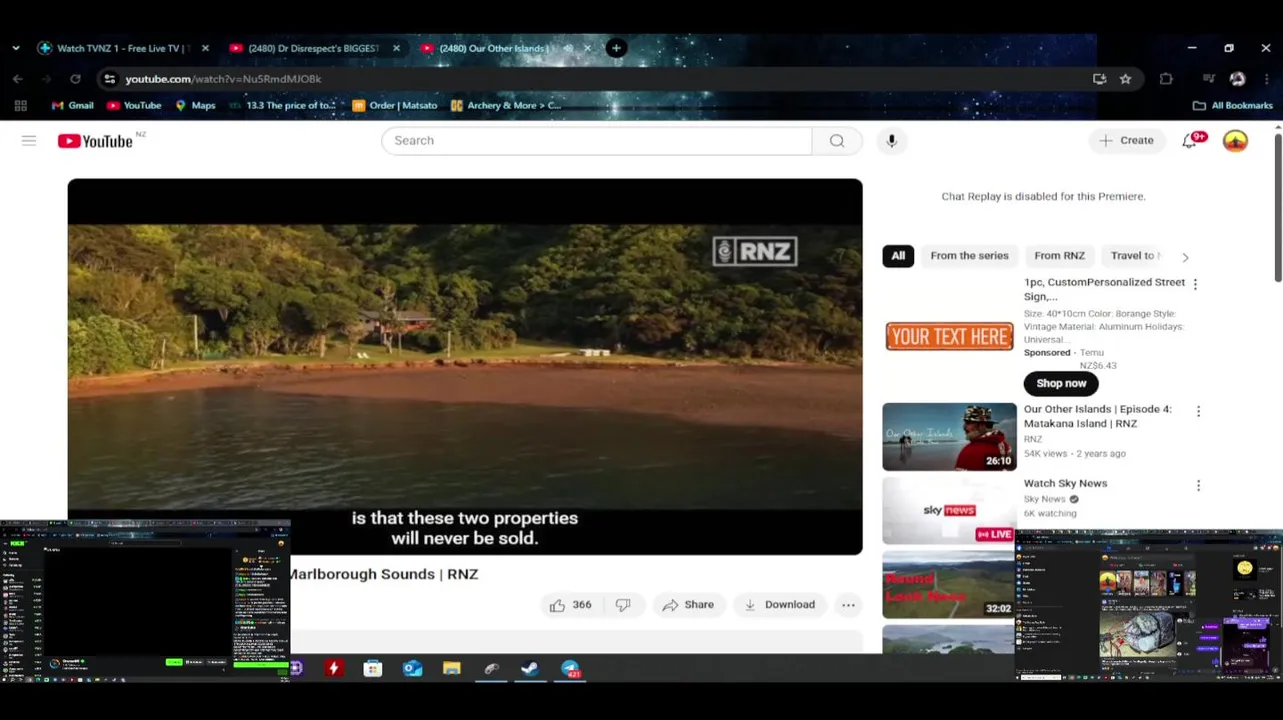Go back in browser history
1283x720 pixels.
(18, 79)
